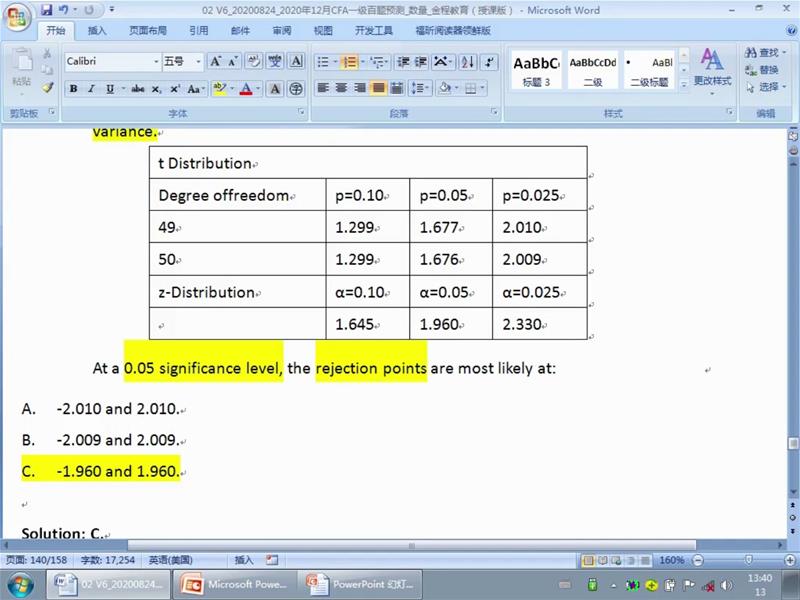Open the 页面布局 ribbon tab

tap(146, 31)
